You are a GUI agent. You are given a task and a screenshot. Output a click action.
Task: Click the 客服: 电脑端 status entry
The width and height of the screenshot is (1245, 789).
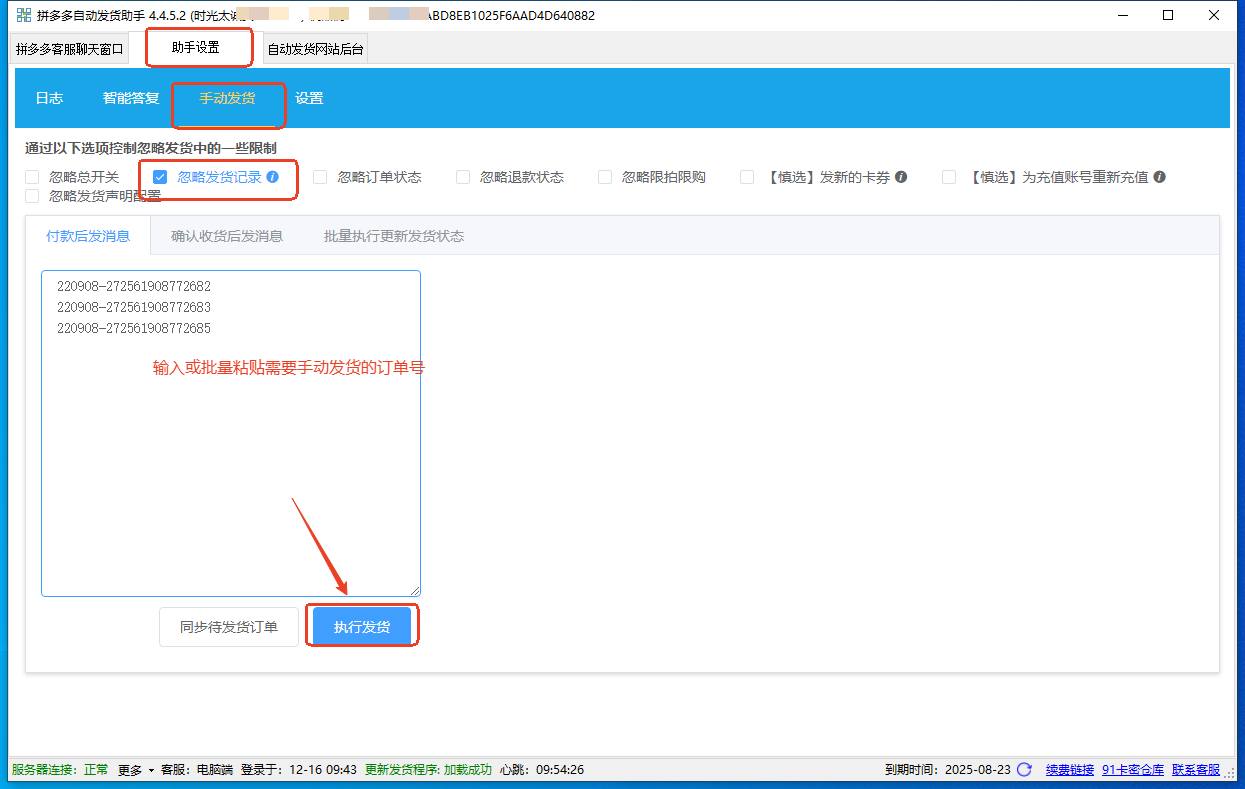(x=197, y=769)
